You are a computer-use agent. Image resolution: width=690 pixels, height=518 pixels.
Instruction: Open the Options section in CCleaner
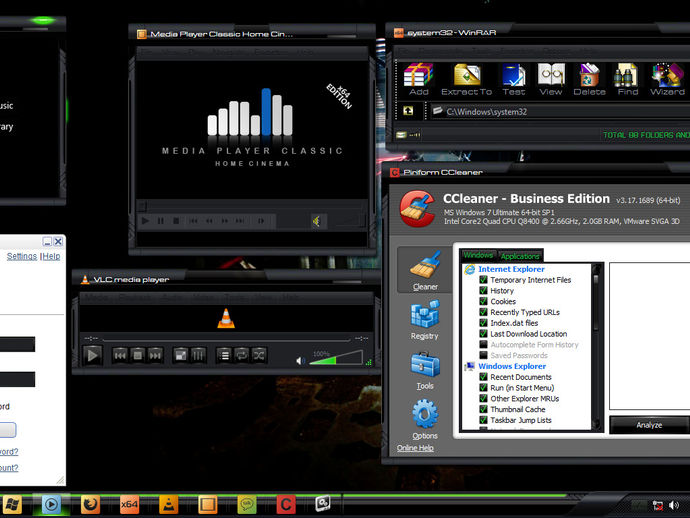425,419
